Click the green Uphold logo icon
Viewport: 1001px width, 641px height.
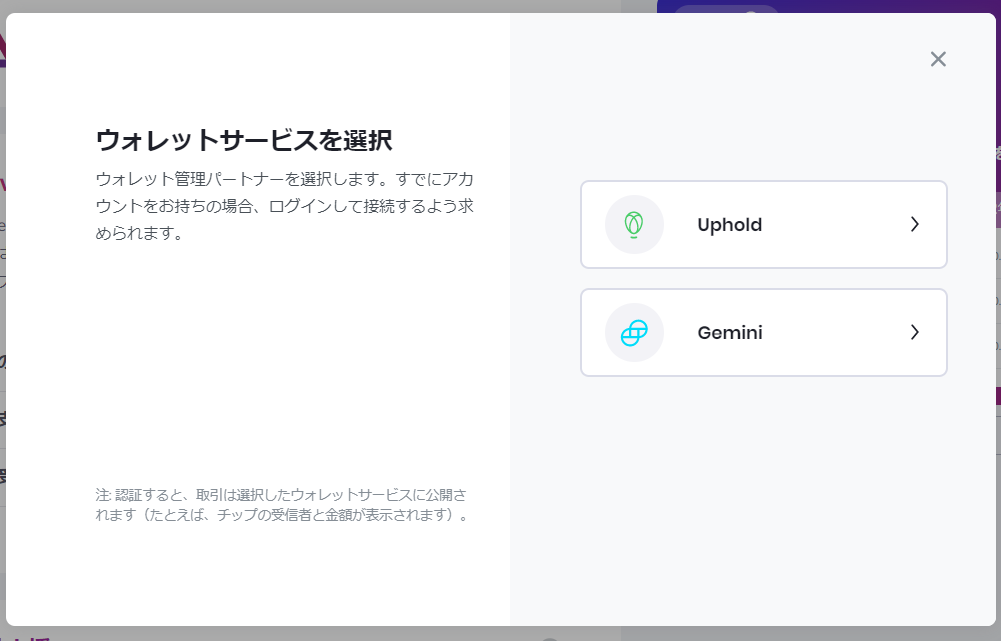(x=634, y=225)
